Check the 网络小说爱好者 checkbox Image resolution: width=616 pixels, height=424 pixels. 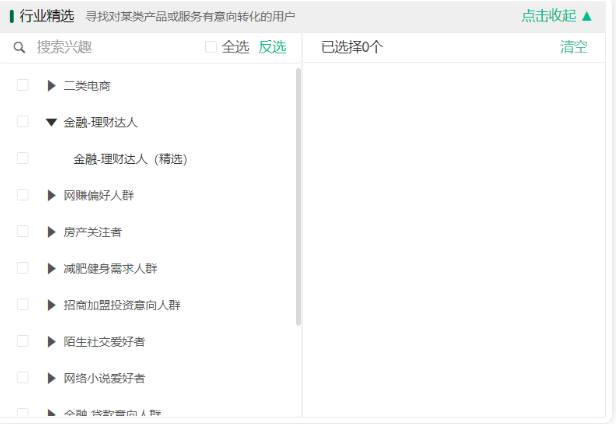[x=23, y=377]
